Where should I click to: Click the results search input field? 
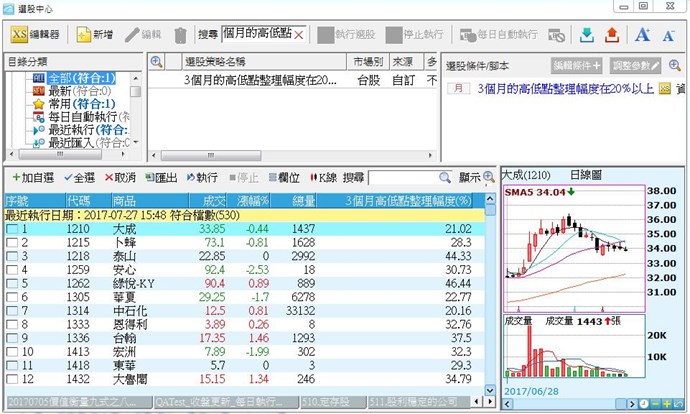411,177
